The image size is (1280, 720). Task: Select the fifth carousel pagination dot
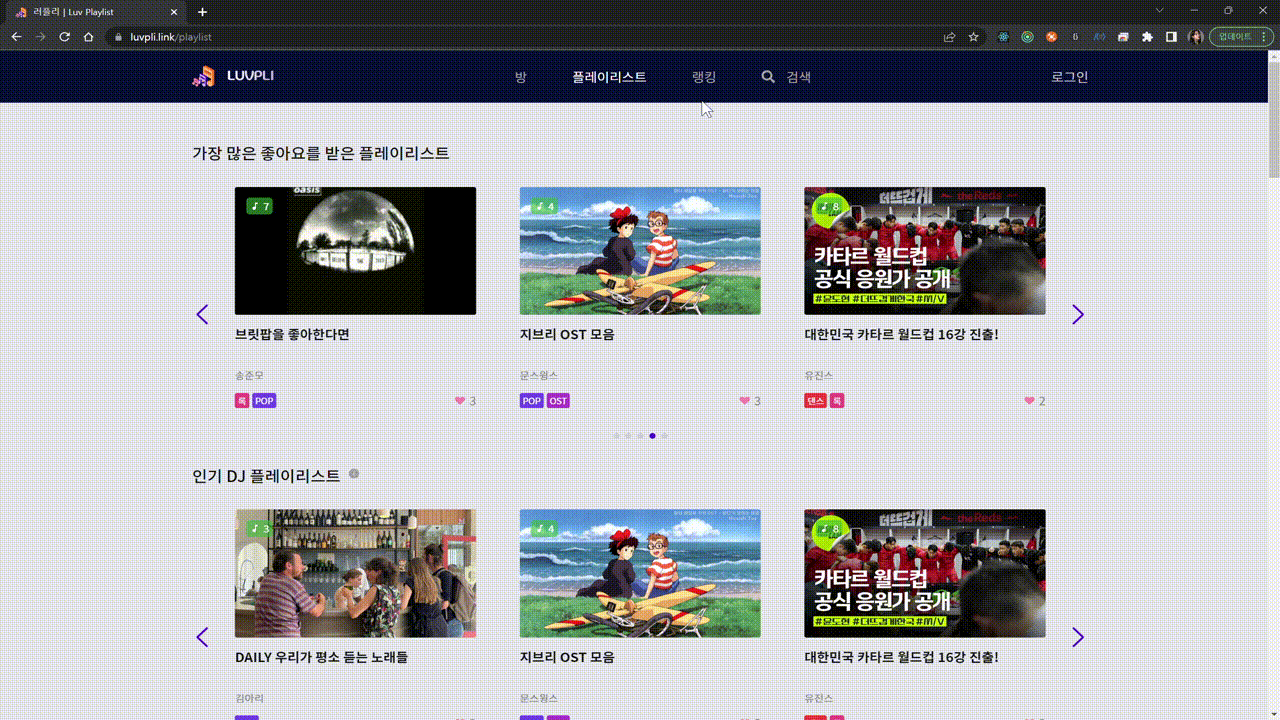[664, 436]
